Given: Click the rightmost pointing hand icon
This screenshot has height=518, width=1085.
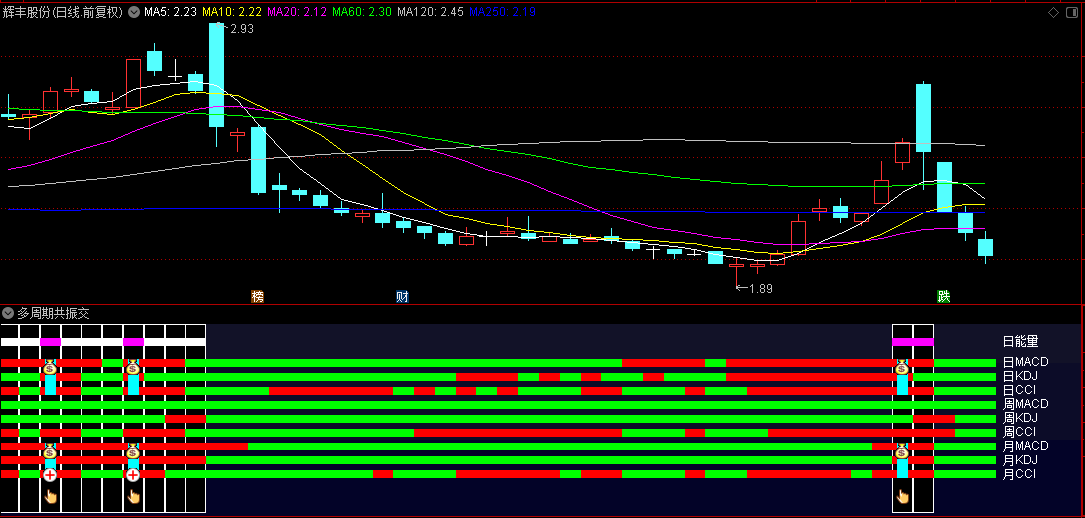Looking at the screenshot, I should pyautogui.click(x=902, y=496).
